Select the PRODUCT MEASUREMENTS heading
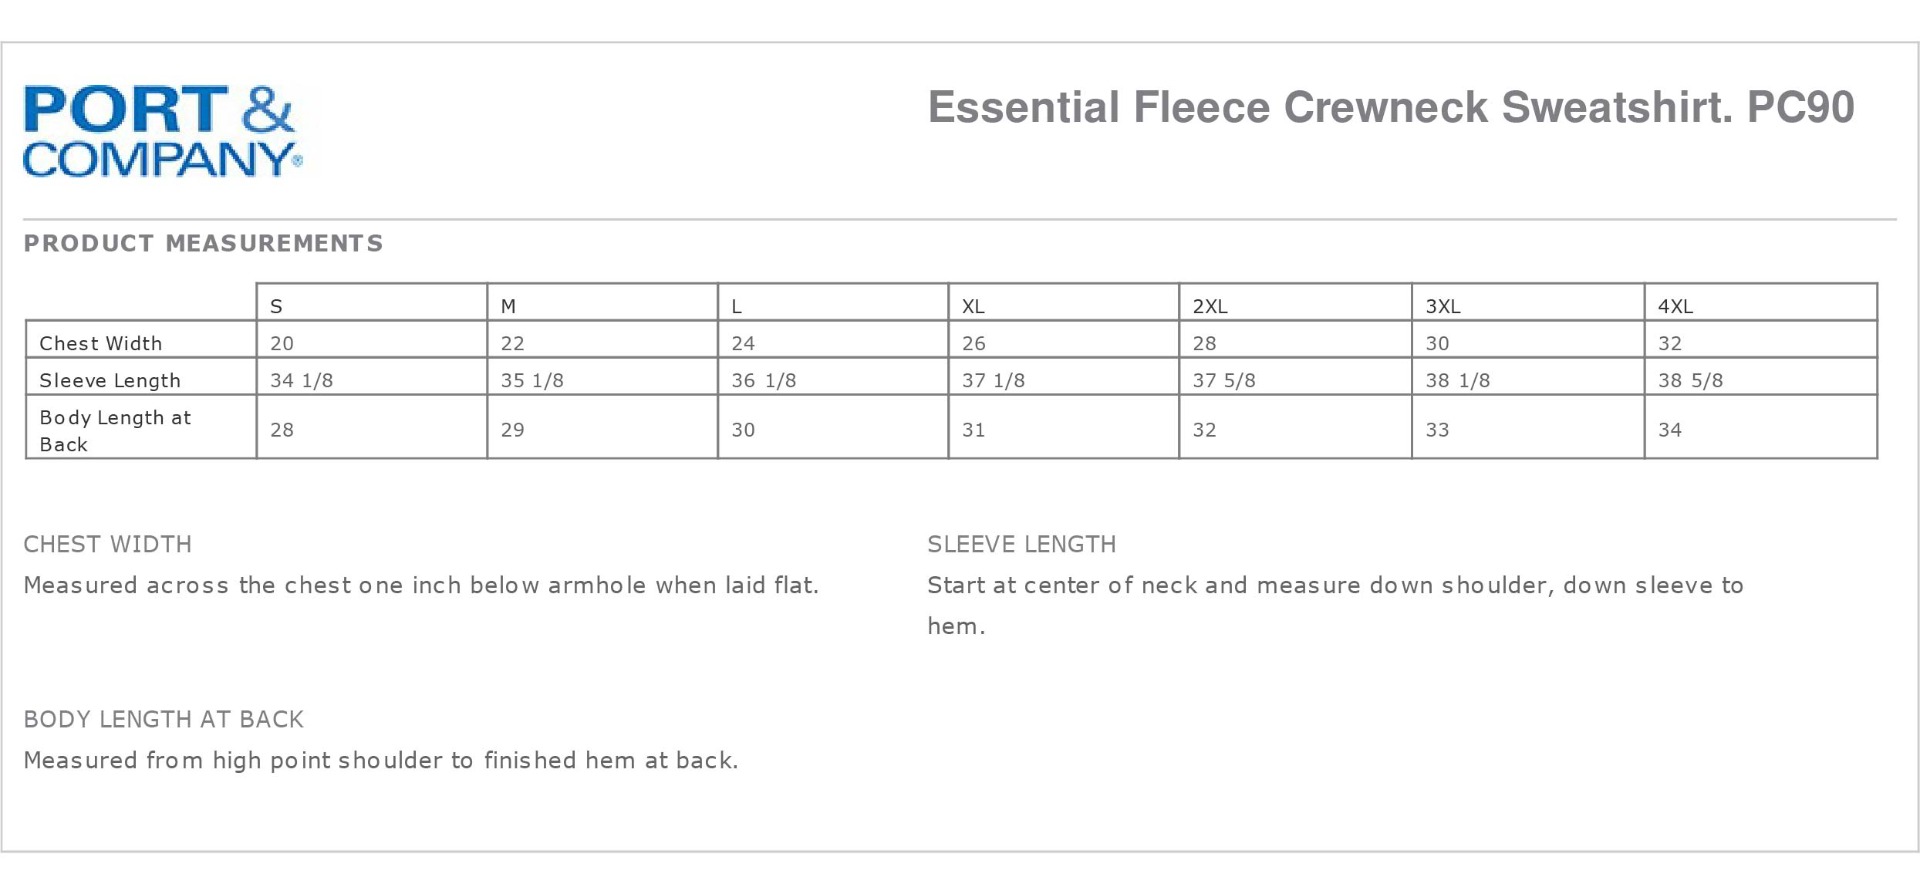 [203, 244]
